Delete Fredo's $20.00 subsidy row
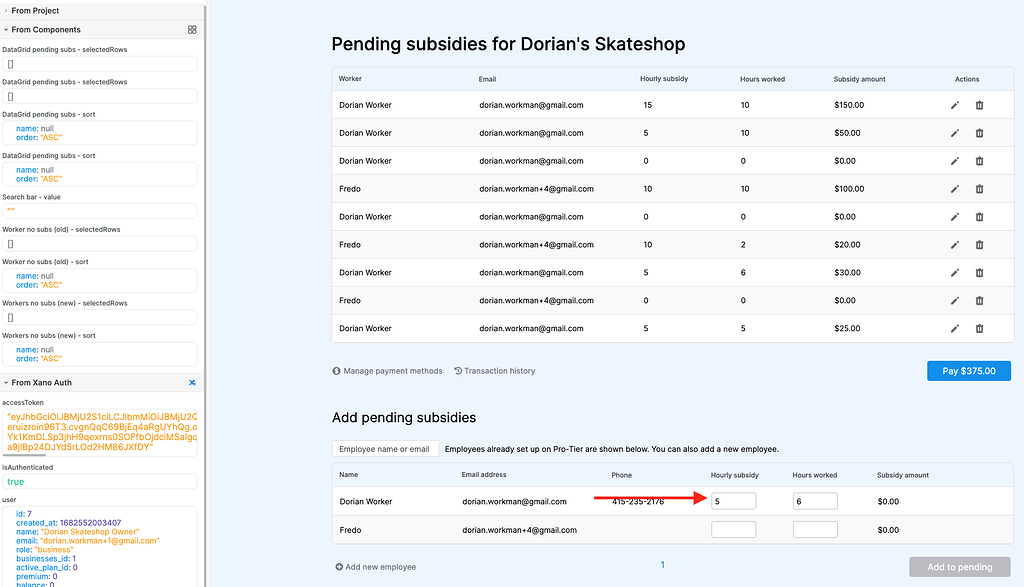 (x=979, y=244)
